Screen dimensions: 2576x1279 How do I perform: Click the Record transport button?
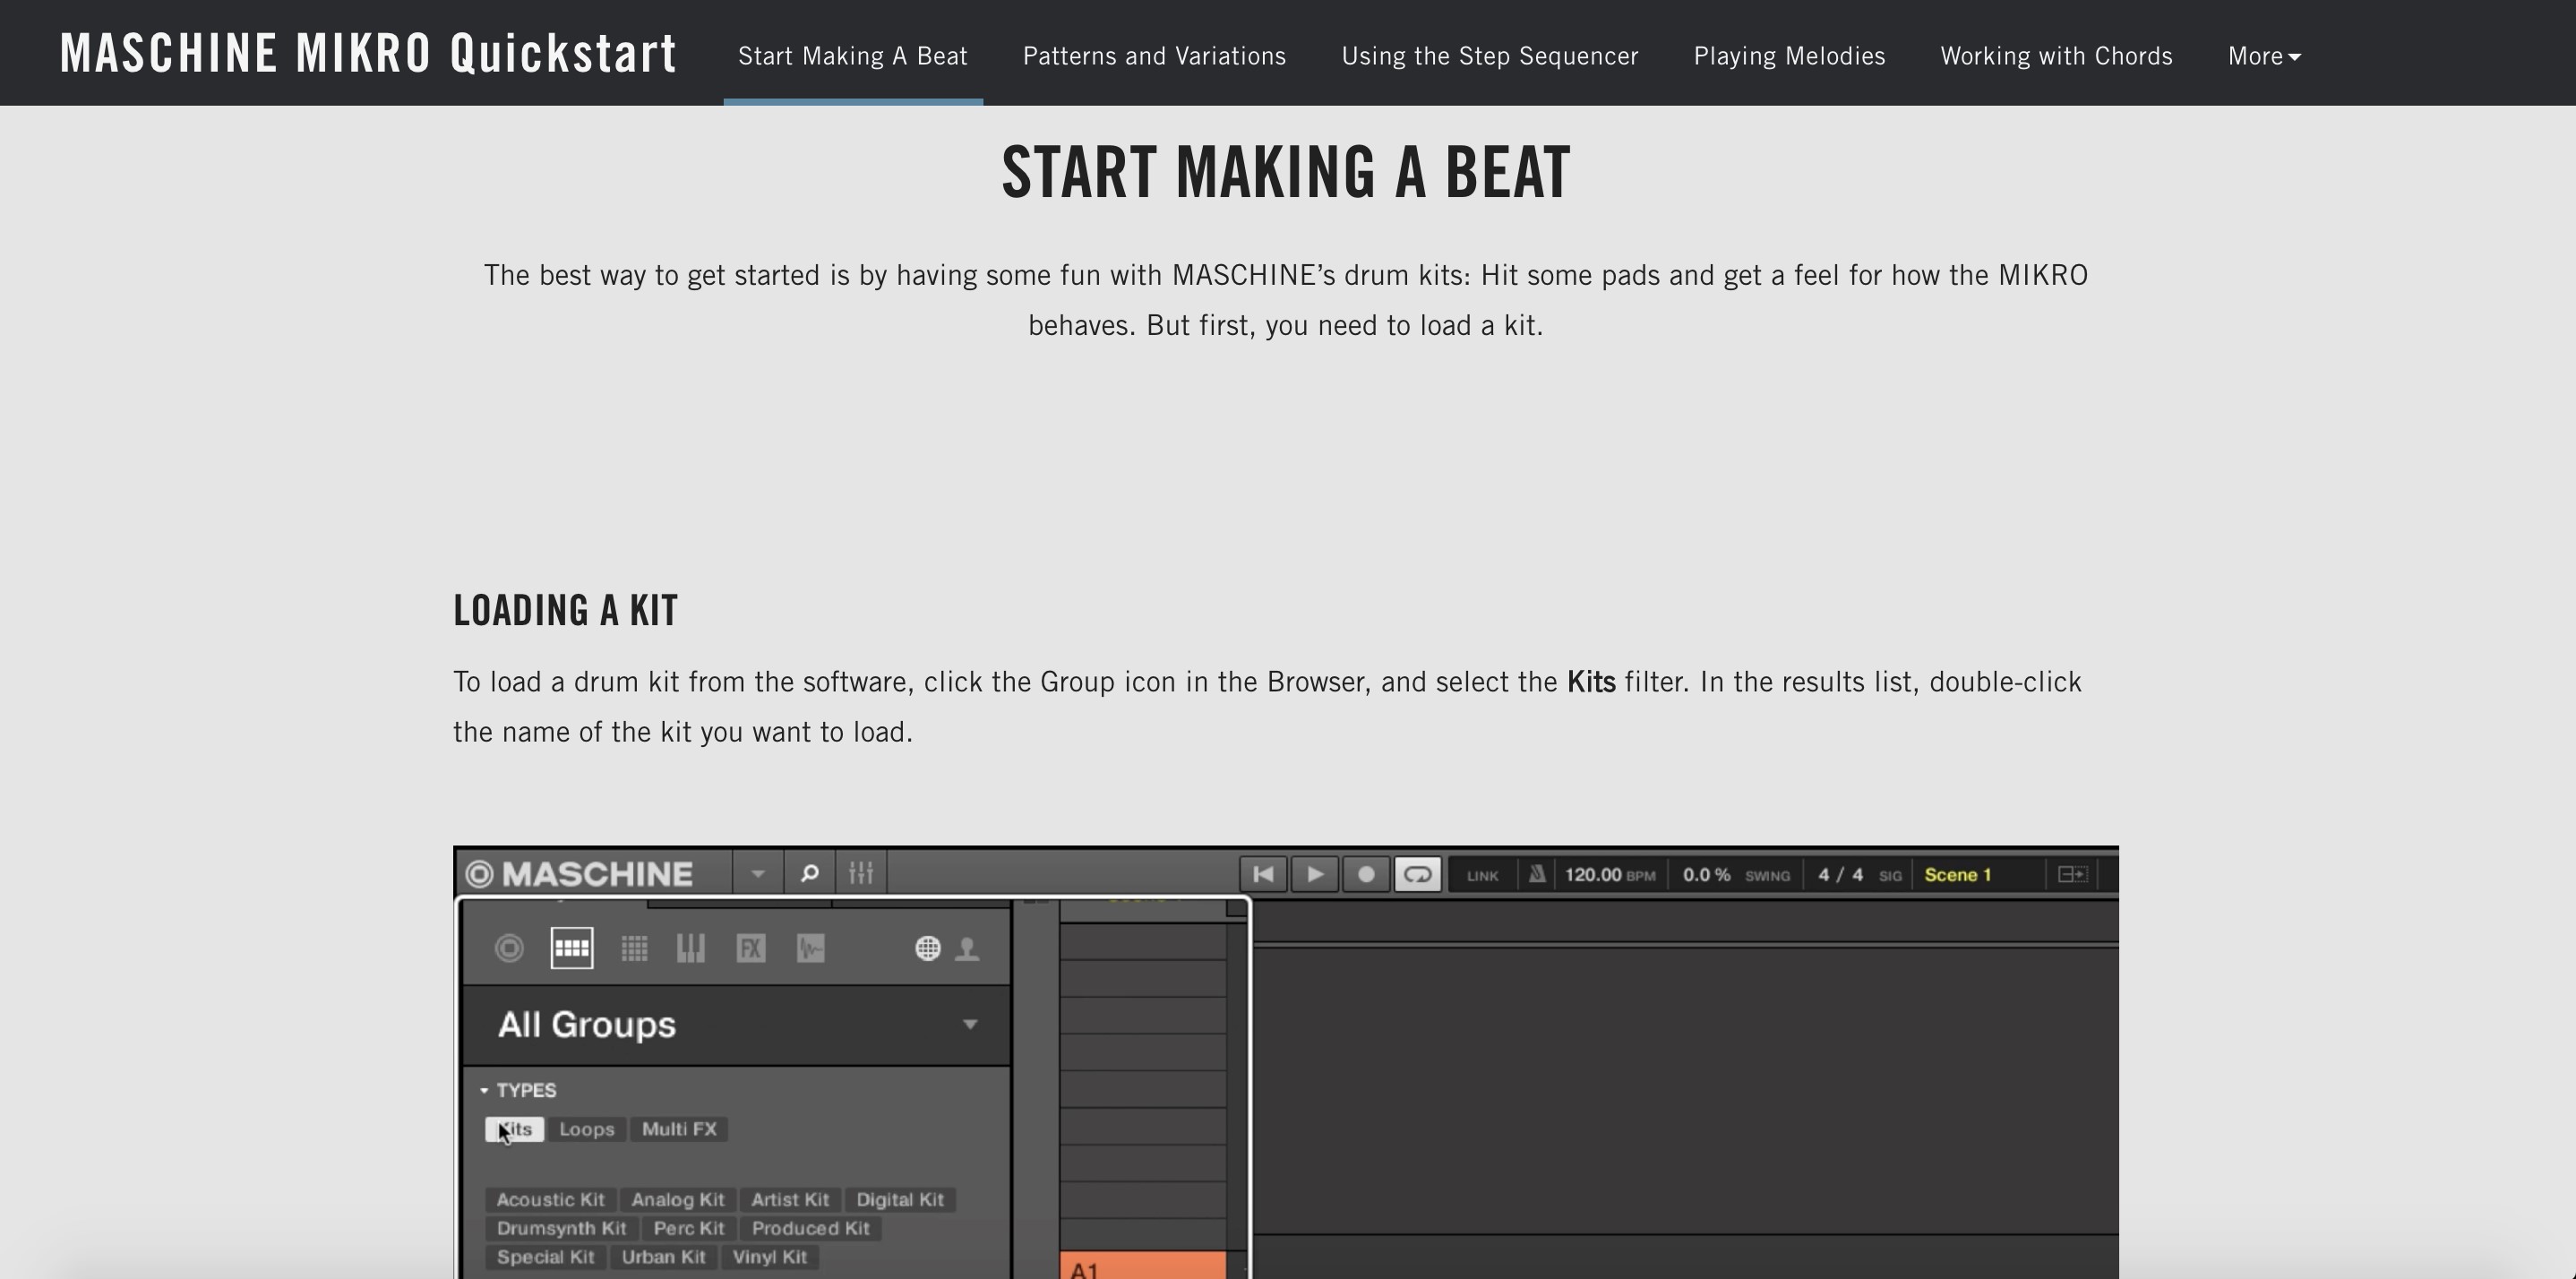pos(1366,875)
